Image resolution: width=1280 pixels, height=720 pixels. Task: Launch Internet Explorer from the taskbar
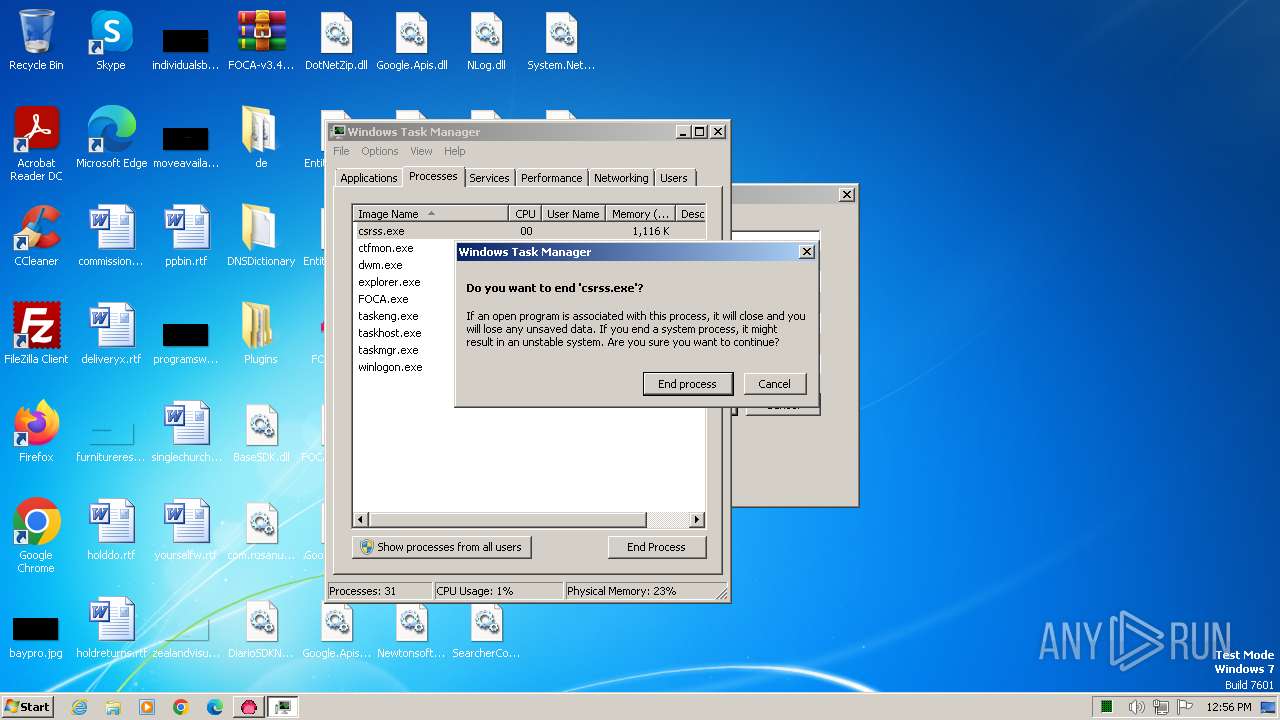pyautogui.click(x=79, y=707)
